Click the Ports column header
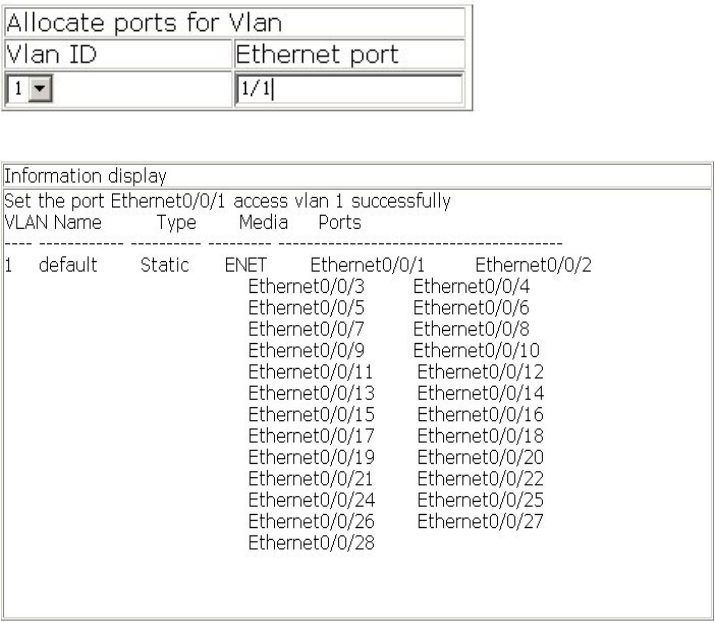The width and height of the screenshot is (715, 622). pos(339,220)
